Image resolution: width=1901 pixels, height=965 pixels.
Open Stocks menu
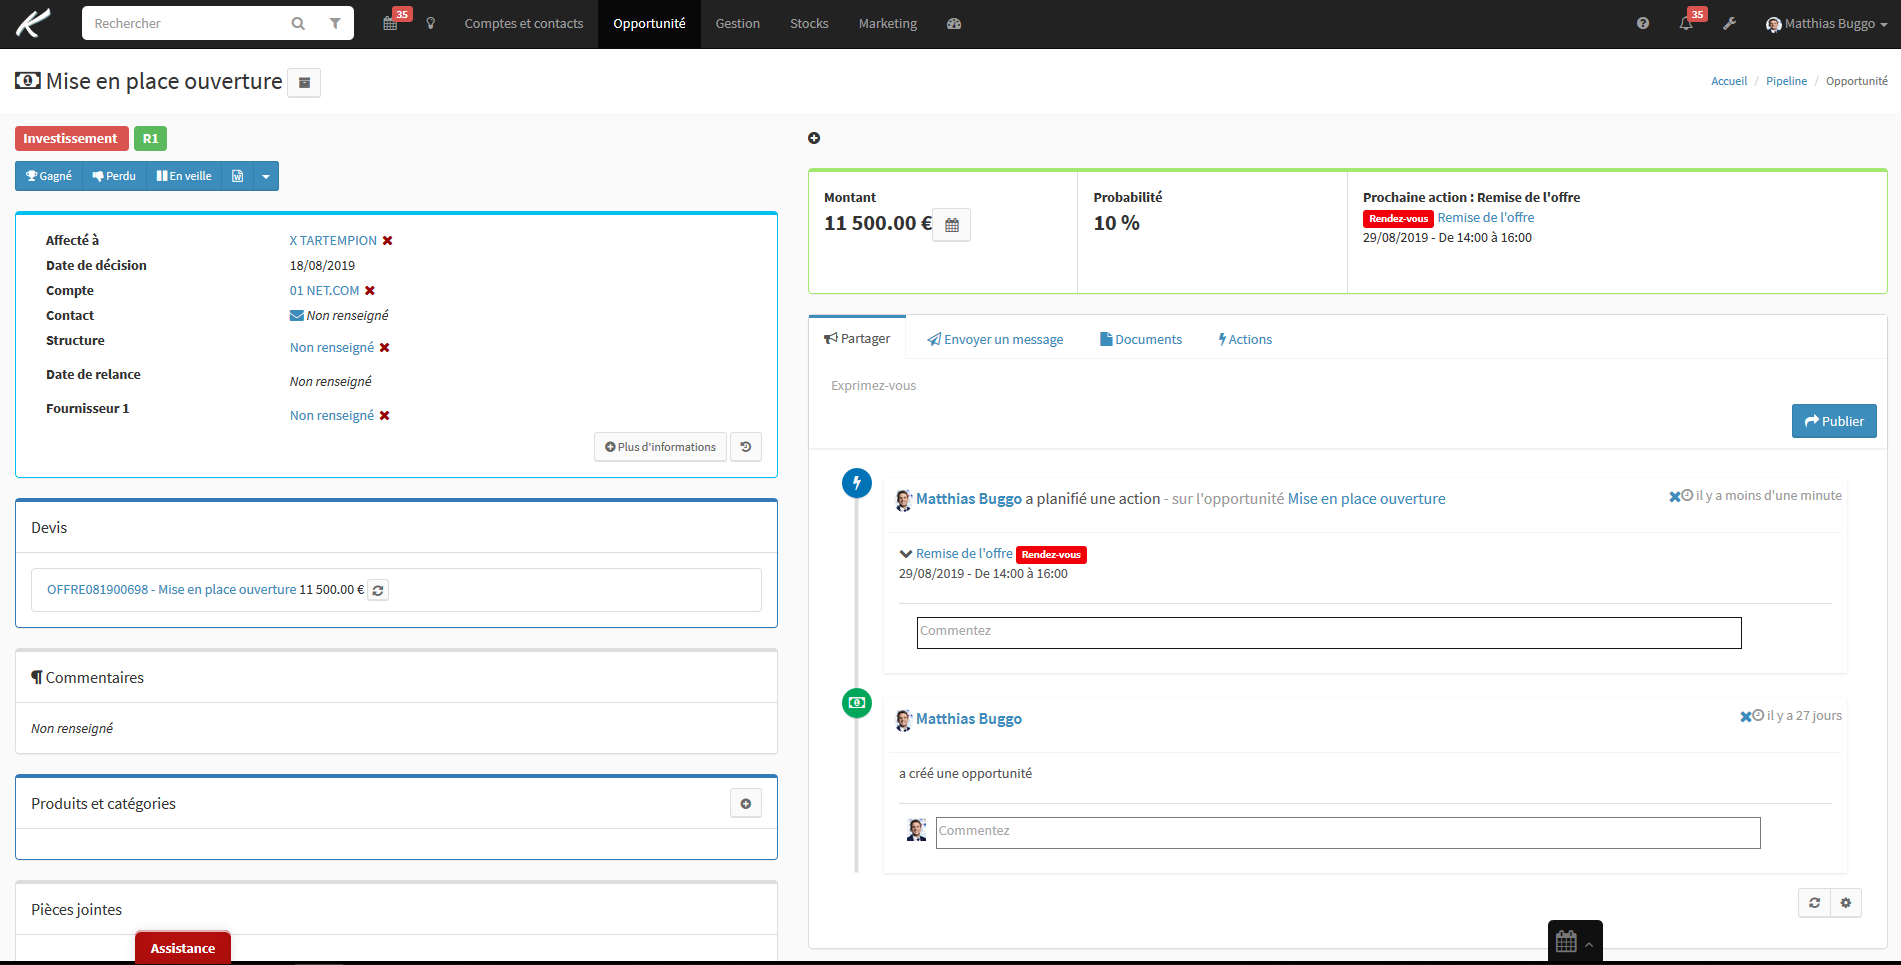[809, 23]
